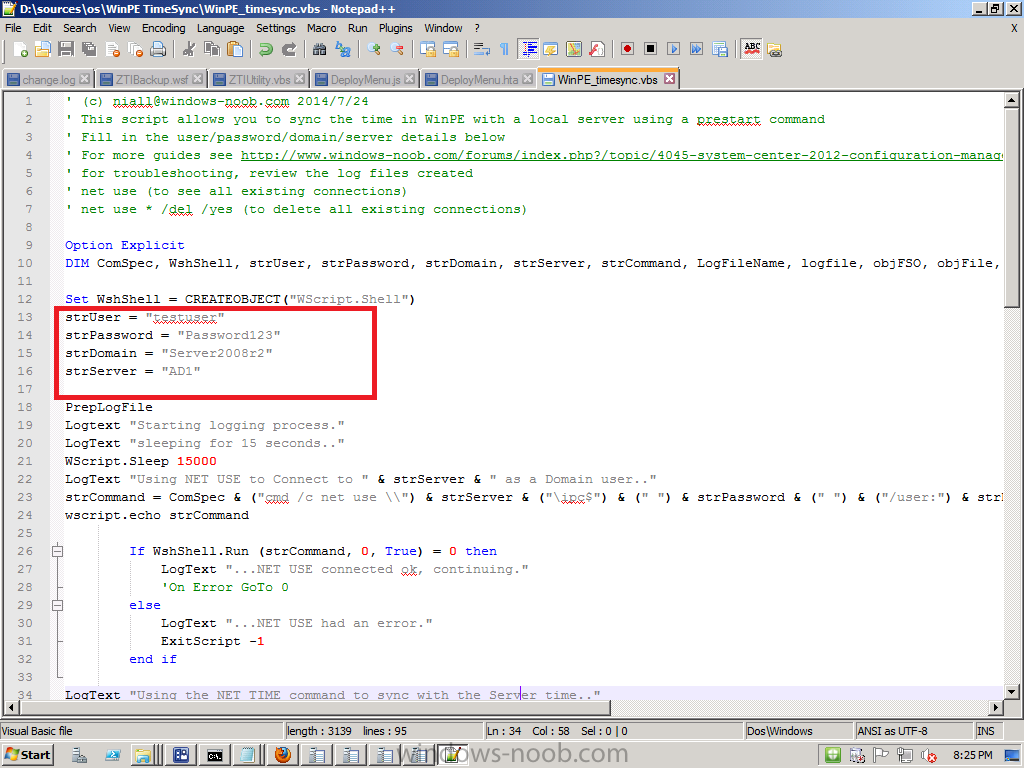Viewport: 1024px width, 768px height.
Task: Close the current document with Close icon
Action: [x=112, y=50]
